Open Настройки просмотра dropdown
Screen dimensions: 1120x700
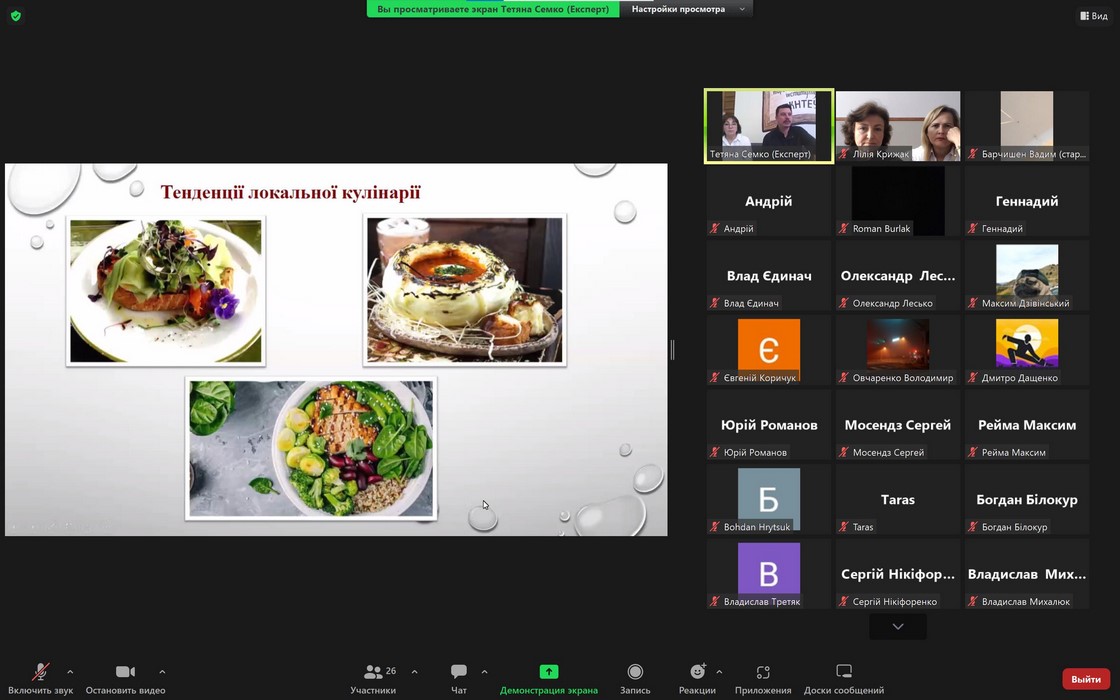686,9
